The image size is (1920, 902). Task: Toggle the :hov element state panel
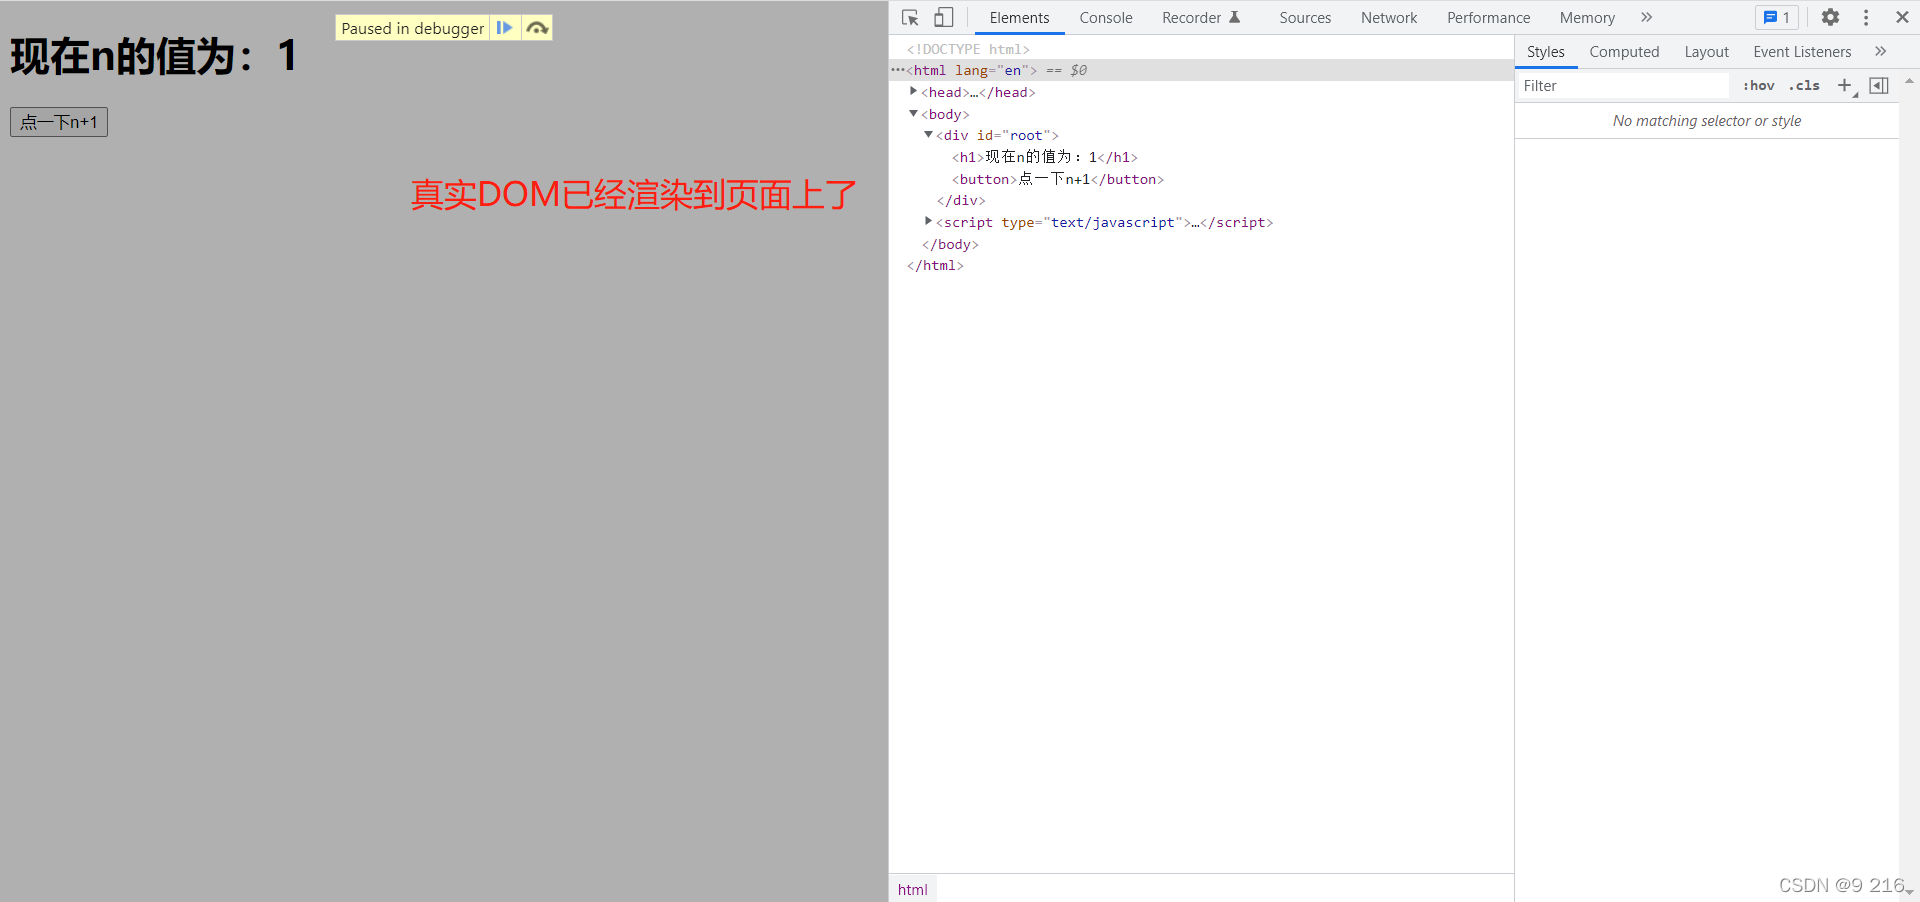1758,85
